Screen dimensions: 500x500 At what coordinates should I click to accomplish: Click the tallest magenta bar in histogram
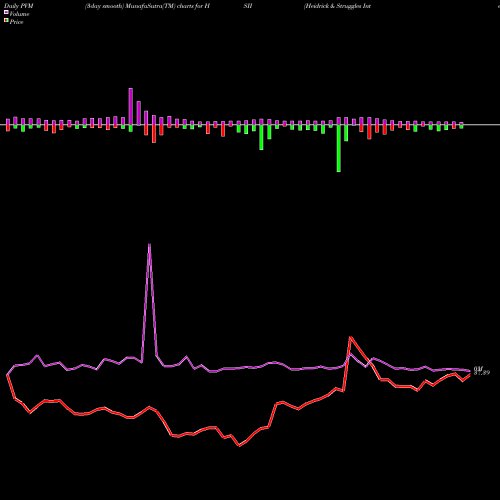click(x=131, y=107)
